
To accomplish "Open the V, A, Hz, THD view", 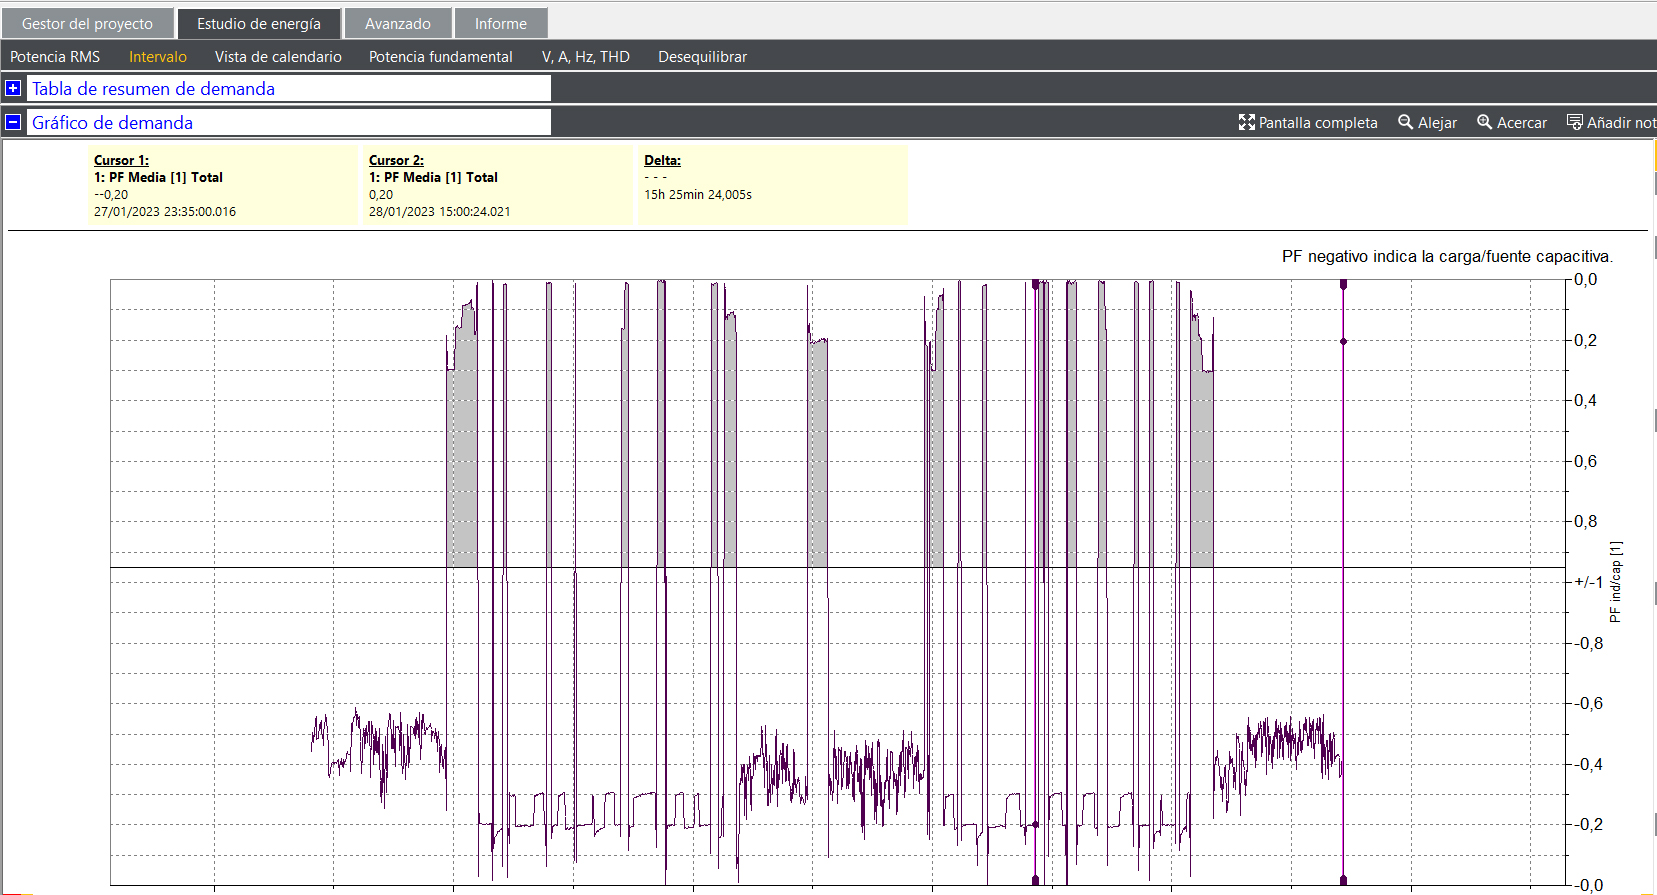I will (x=585, y=57).
